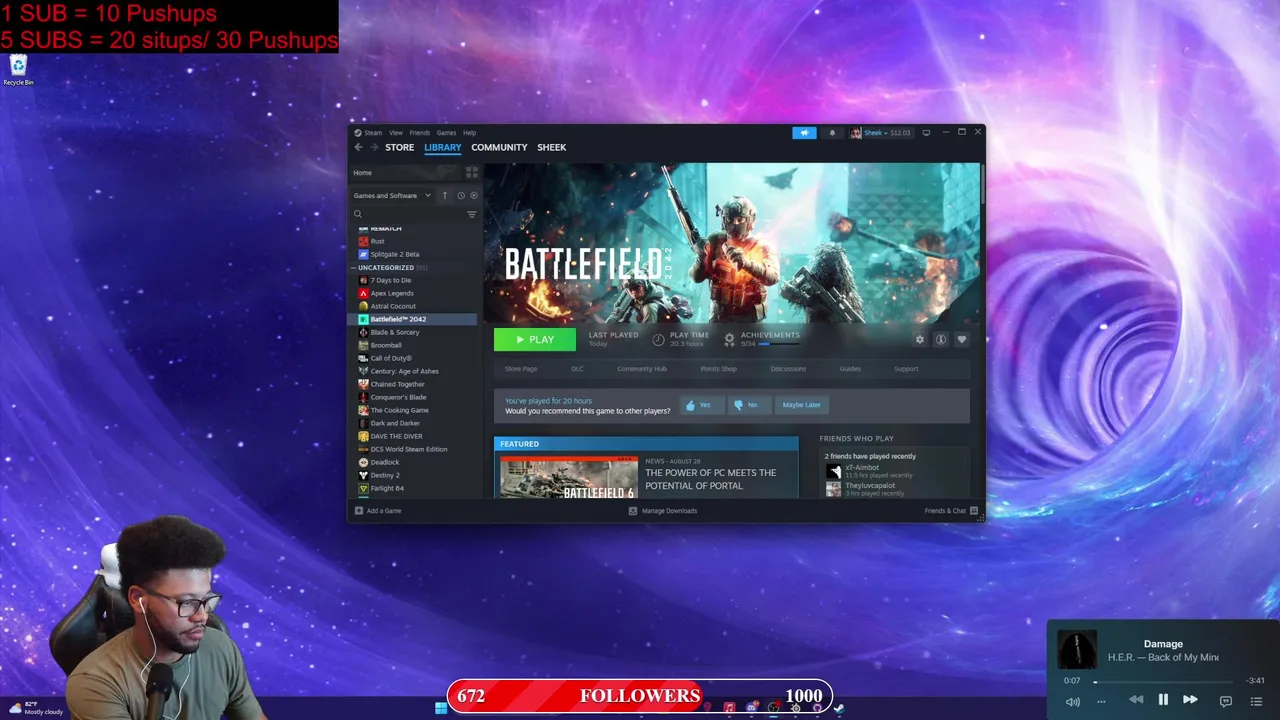Switch to the STORE tab

399,147
